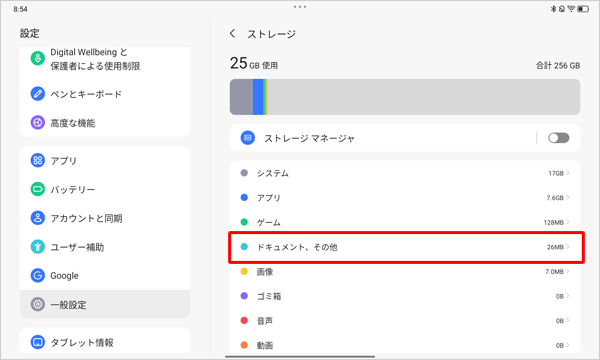Screen dimensions: 600x360
Task: Click the 17GB value
Action: (556, 173)
